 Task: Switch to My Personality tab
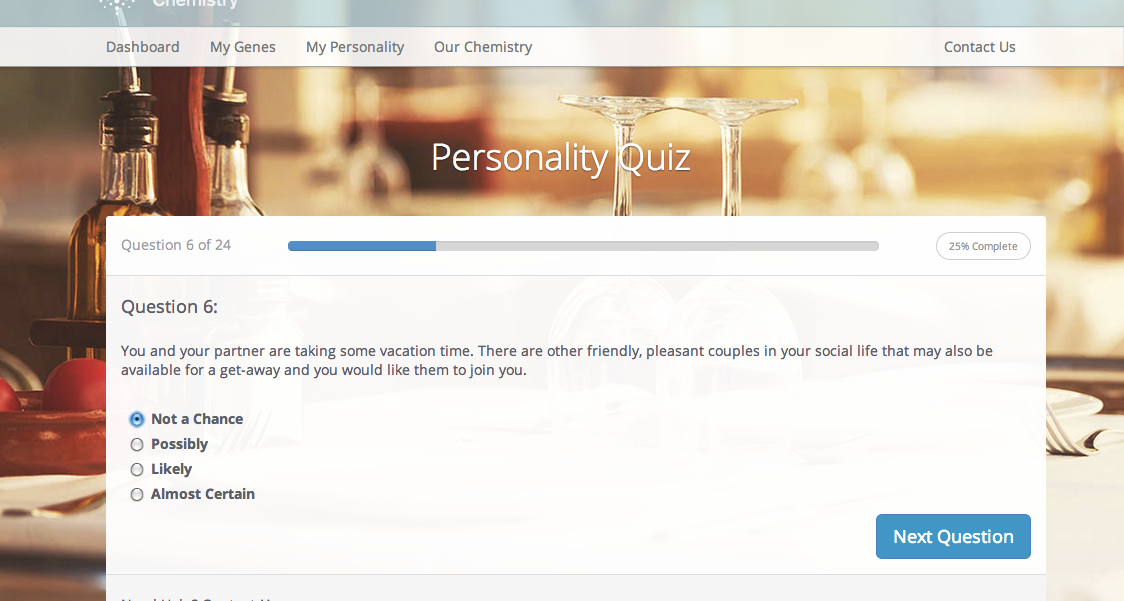click(x=355, y=47)
